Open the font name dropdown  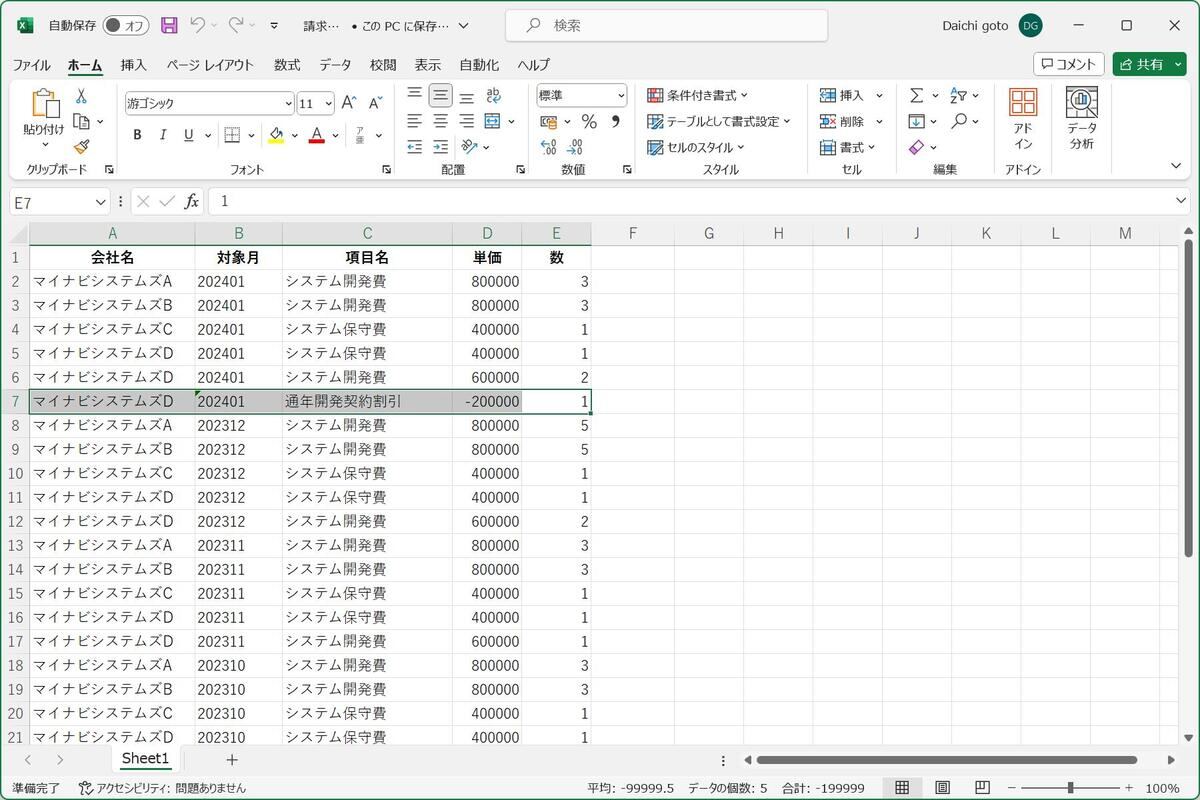(289, 103)
